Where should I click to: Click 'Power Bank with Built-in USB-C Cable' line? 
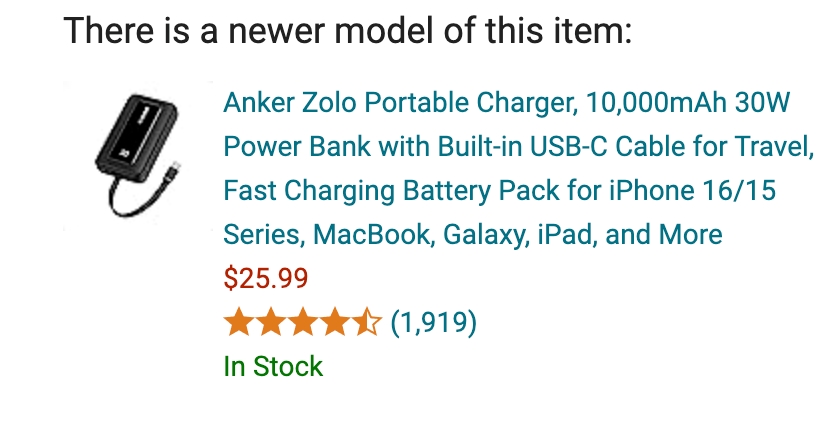tap(415, 147)
